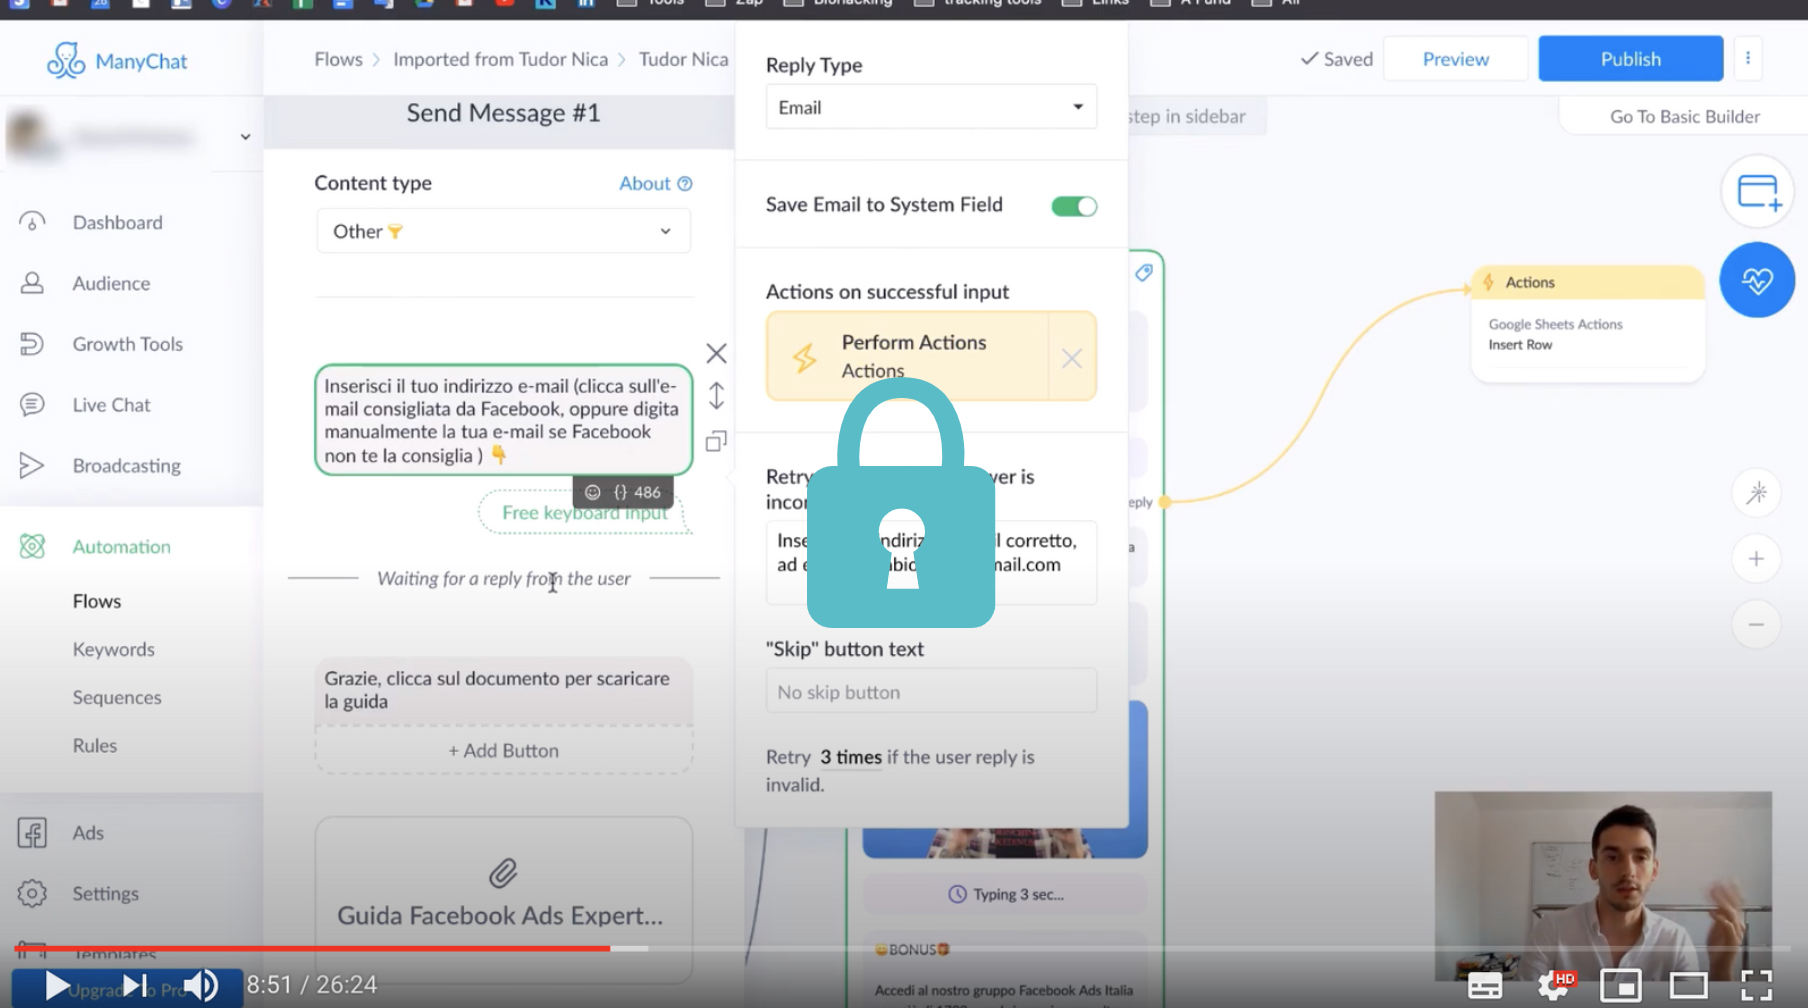Click the Preview button

1455,59
